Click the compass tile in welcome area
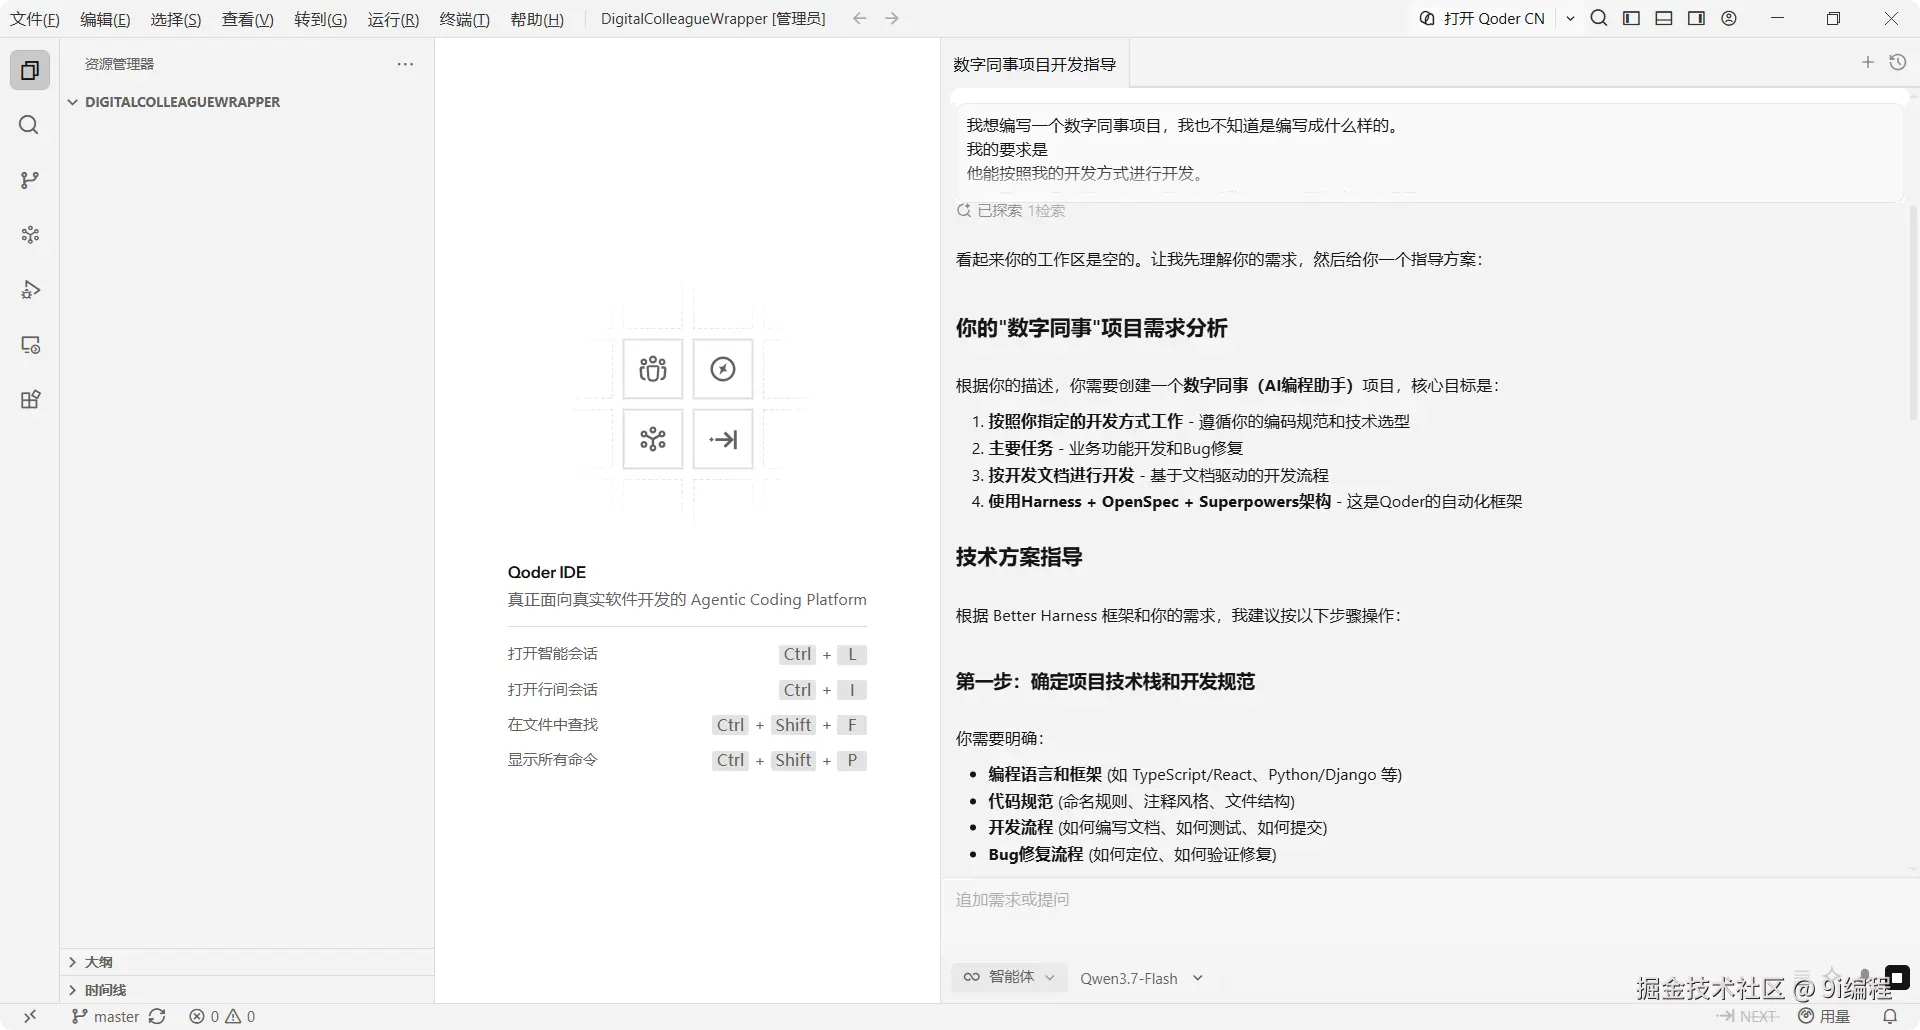This screenshot has height=1030, width=1920. (723, 369)
